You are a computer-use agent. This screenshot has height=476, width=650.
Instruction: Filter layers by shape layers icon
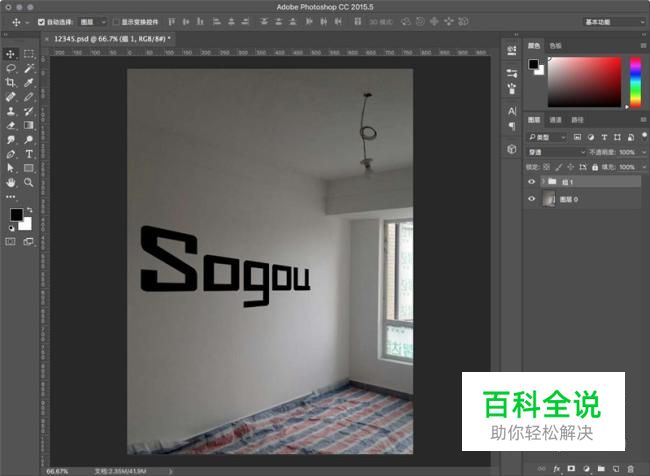click(x=617, y=137)
